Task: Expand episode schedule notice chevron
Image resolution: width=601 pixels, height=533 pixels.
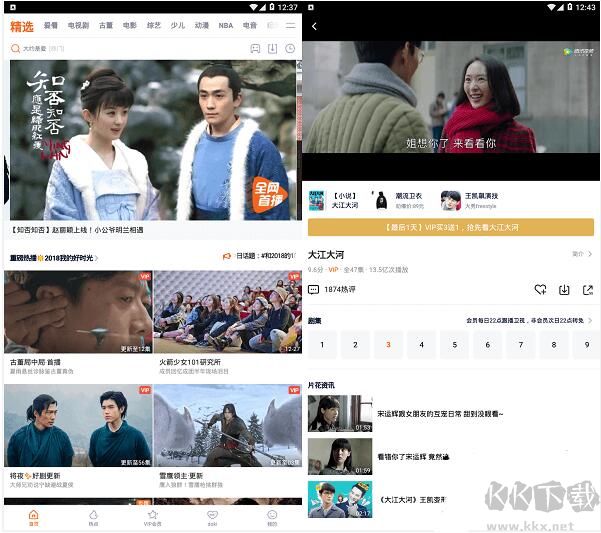Action: (590, 320)
